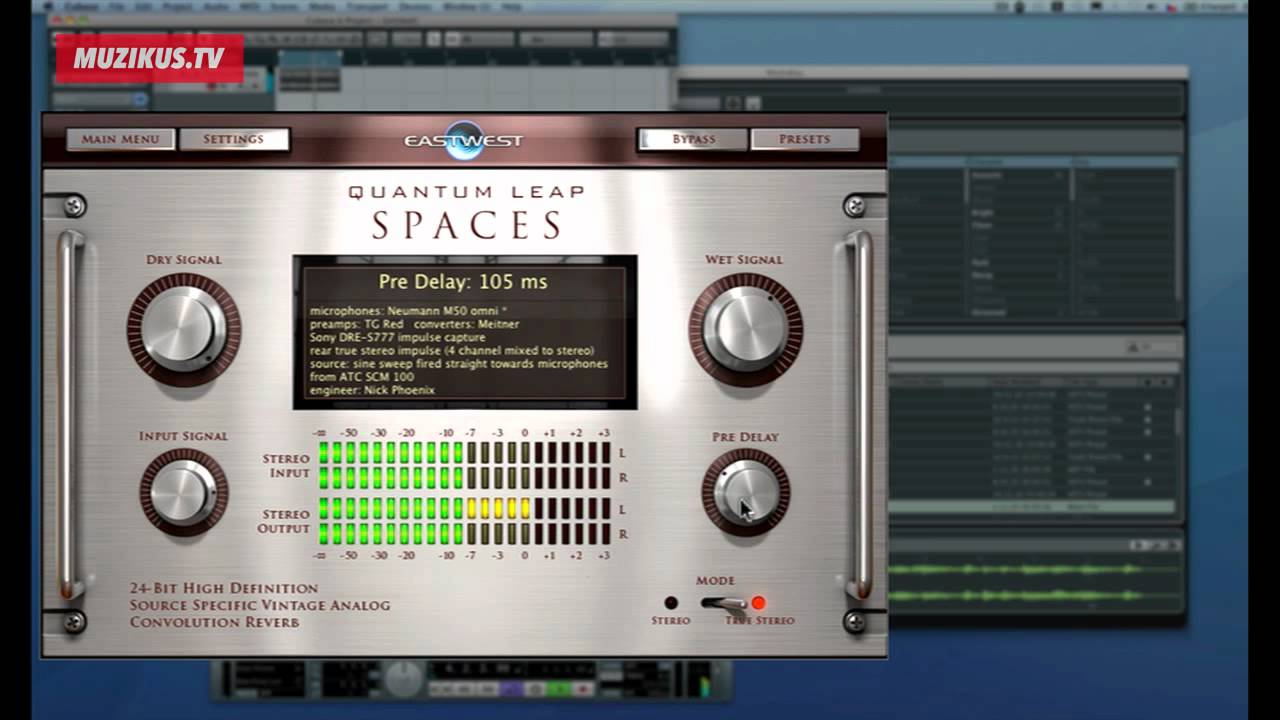Click the Input Signal knob
The image size is (1280, 720).
tap(184, 492)
